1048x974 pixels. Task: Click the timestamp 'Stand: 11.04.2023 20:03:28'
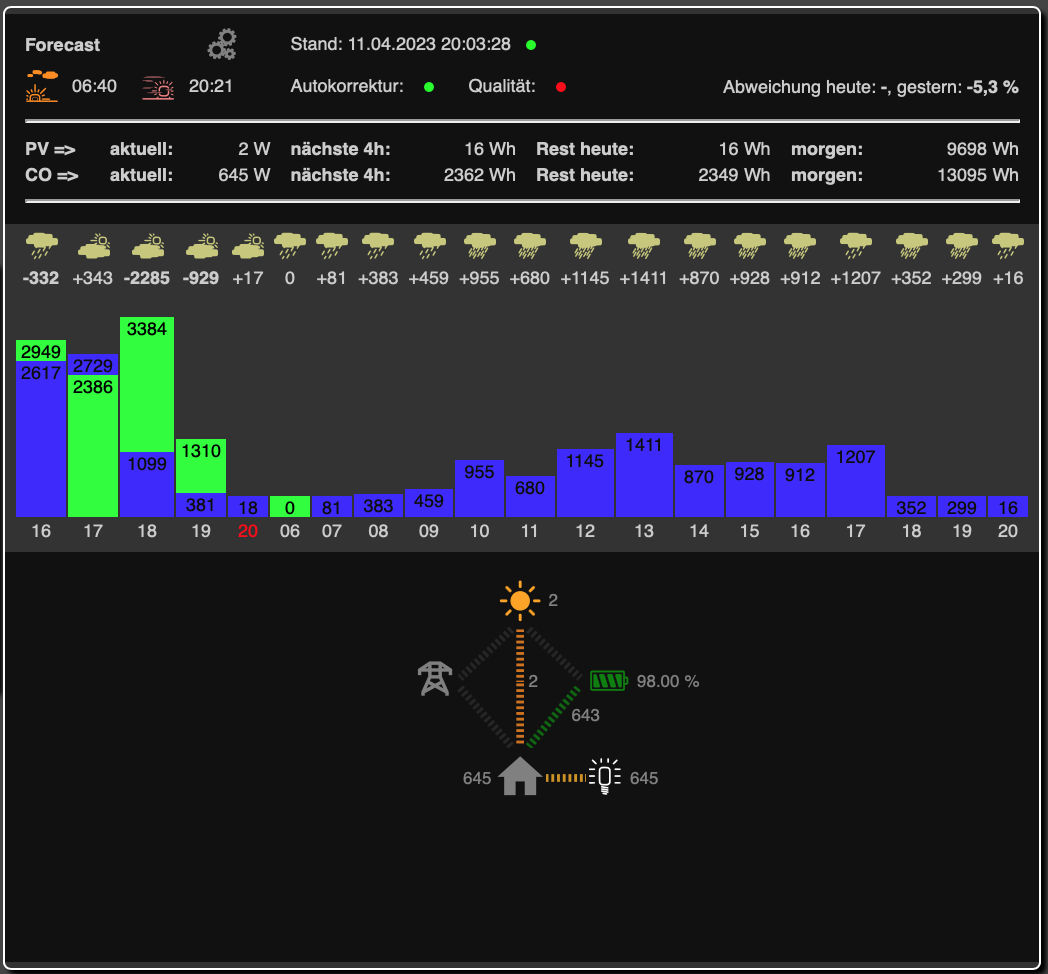click(400, 44)
